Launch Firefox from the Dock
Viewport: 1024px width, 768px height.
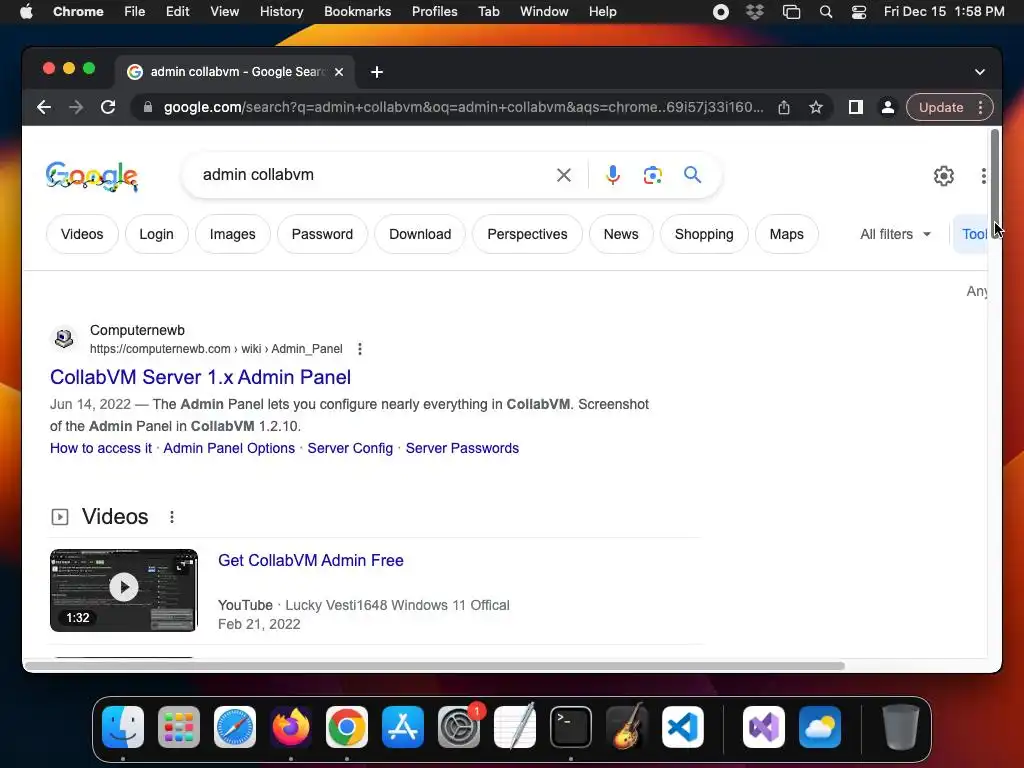[291, 727]
